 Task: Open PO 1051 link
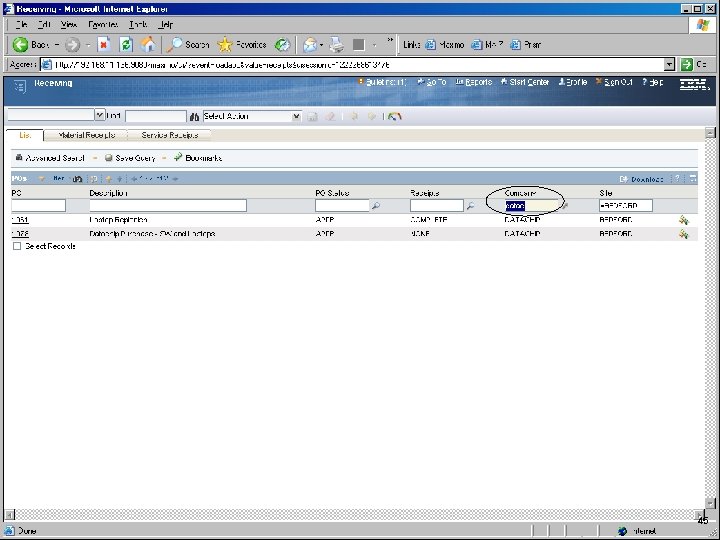[x=20, y=220]
